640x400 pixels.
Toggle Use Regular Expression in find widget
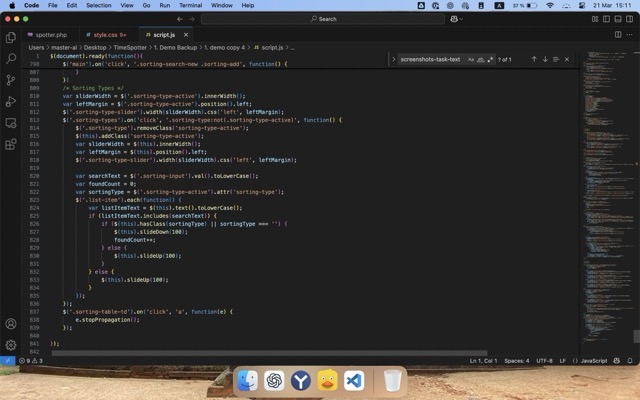[489, 59]
